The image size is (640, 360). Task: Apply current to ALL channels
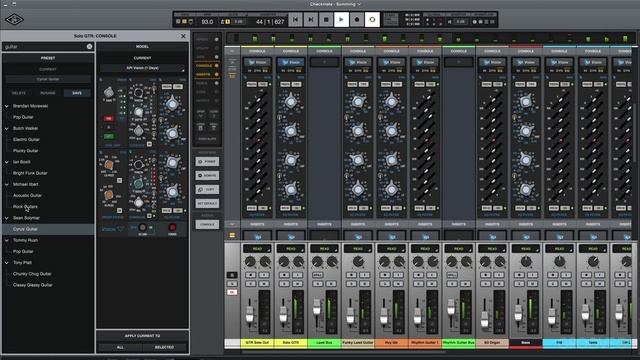pyautogui.click(x=120, y=347)
